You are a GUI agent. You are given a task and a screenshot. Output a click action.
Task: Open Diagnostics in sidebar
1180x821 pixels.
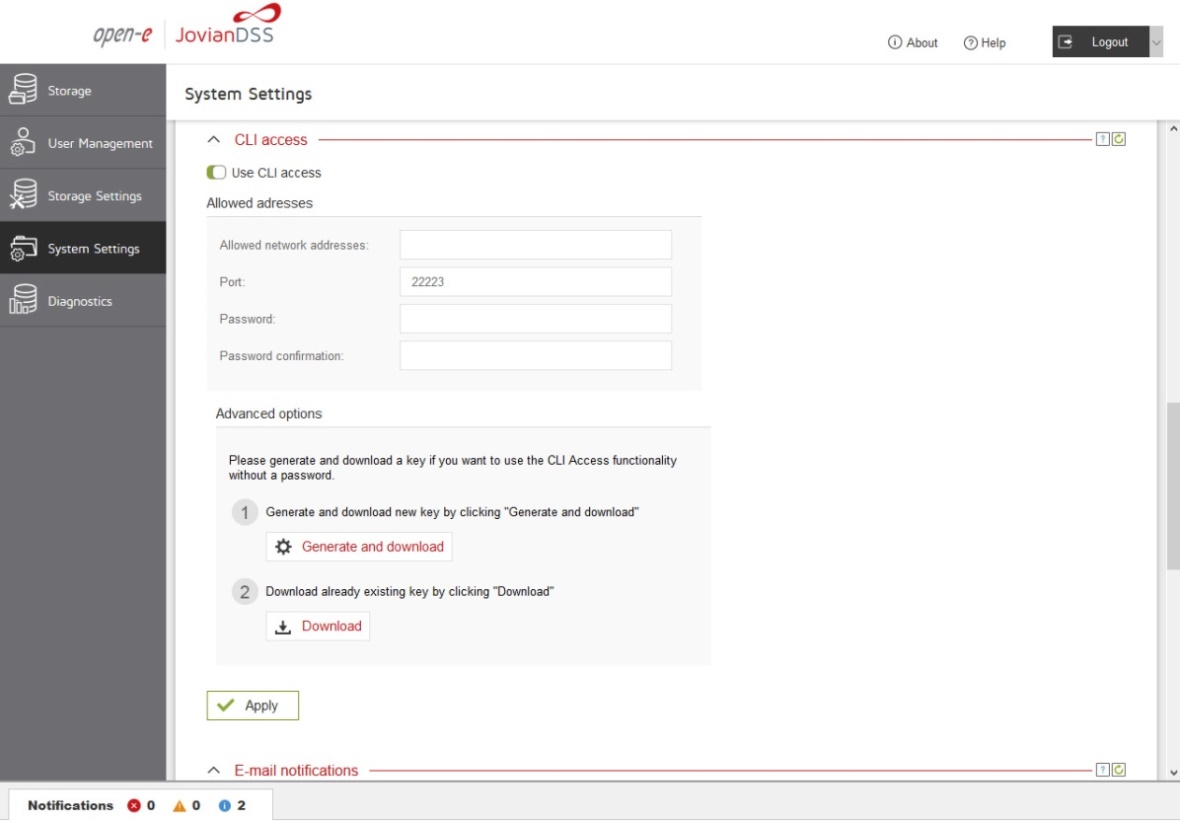83,301
